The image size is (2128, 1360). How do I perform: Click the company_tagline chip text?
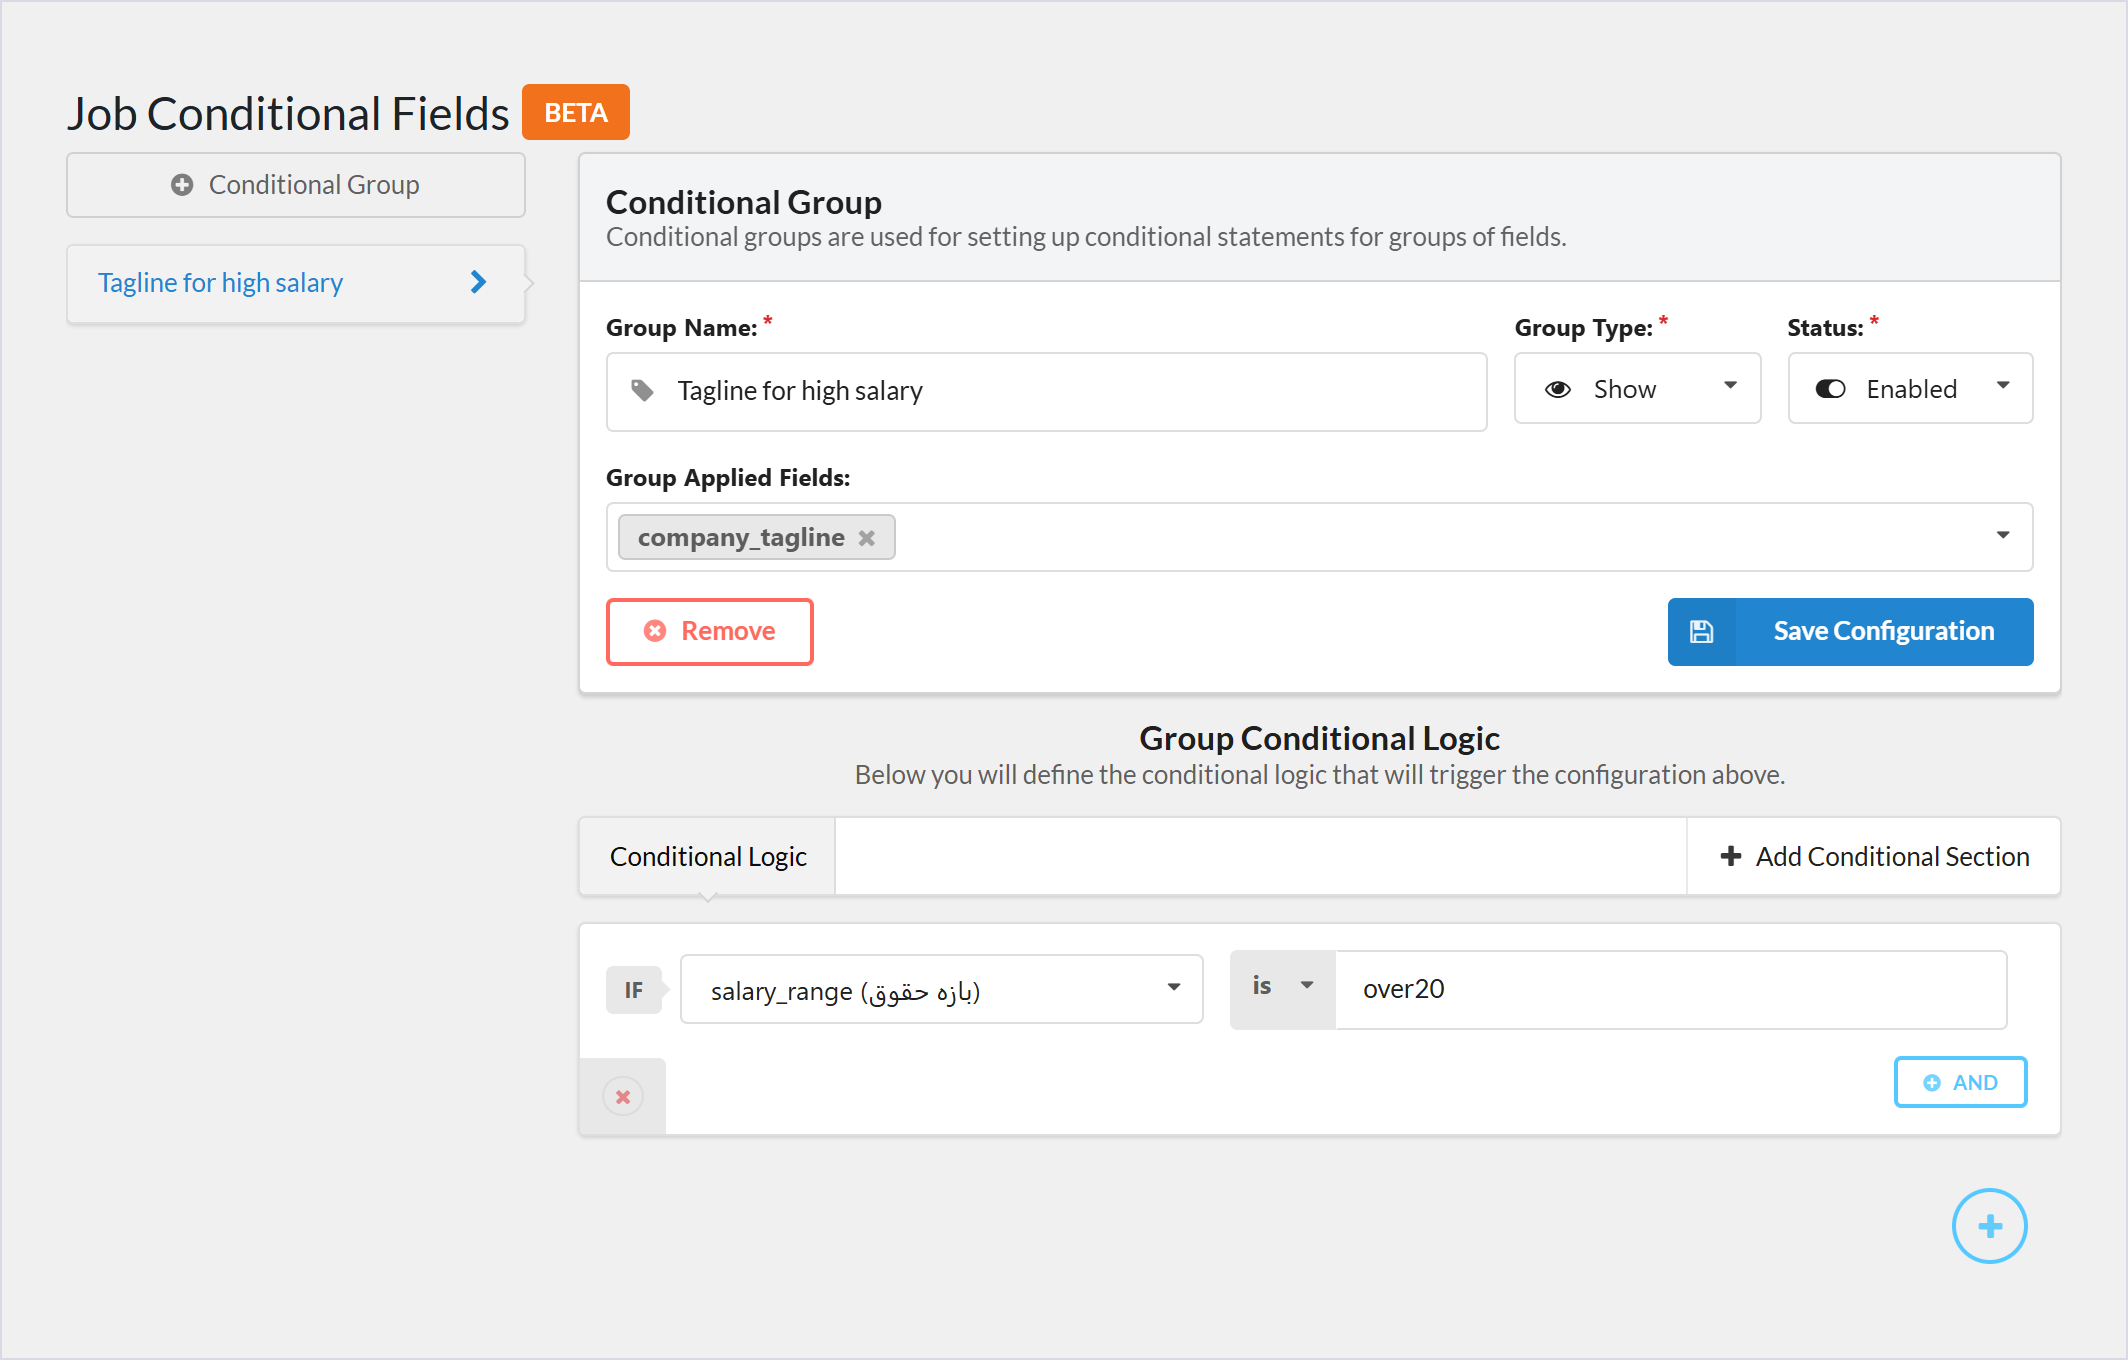(741, 538)
